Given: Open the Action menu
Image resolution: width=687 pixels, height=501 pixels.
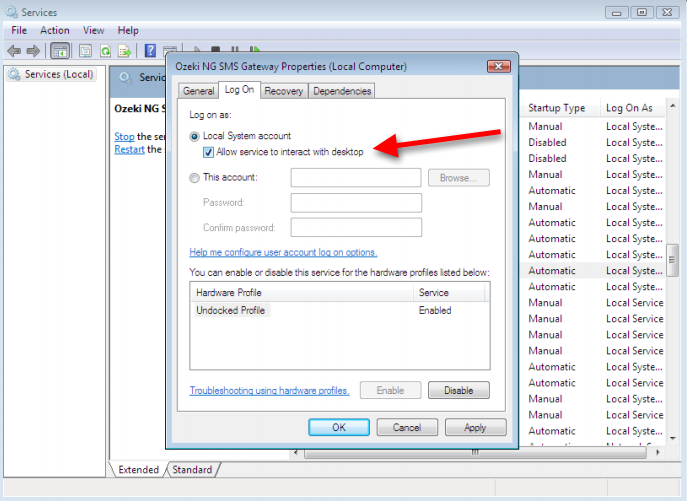Looking at the screenshot, I should point(55,30).
